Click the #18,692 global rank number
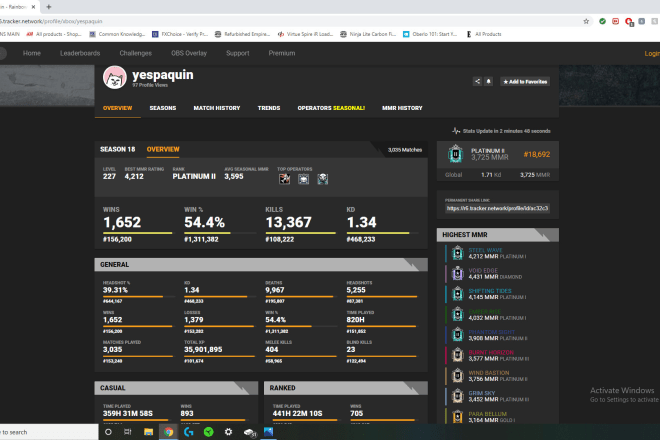Viewport: 660px width, 440px height. pos(537,155)
